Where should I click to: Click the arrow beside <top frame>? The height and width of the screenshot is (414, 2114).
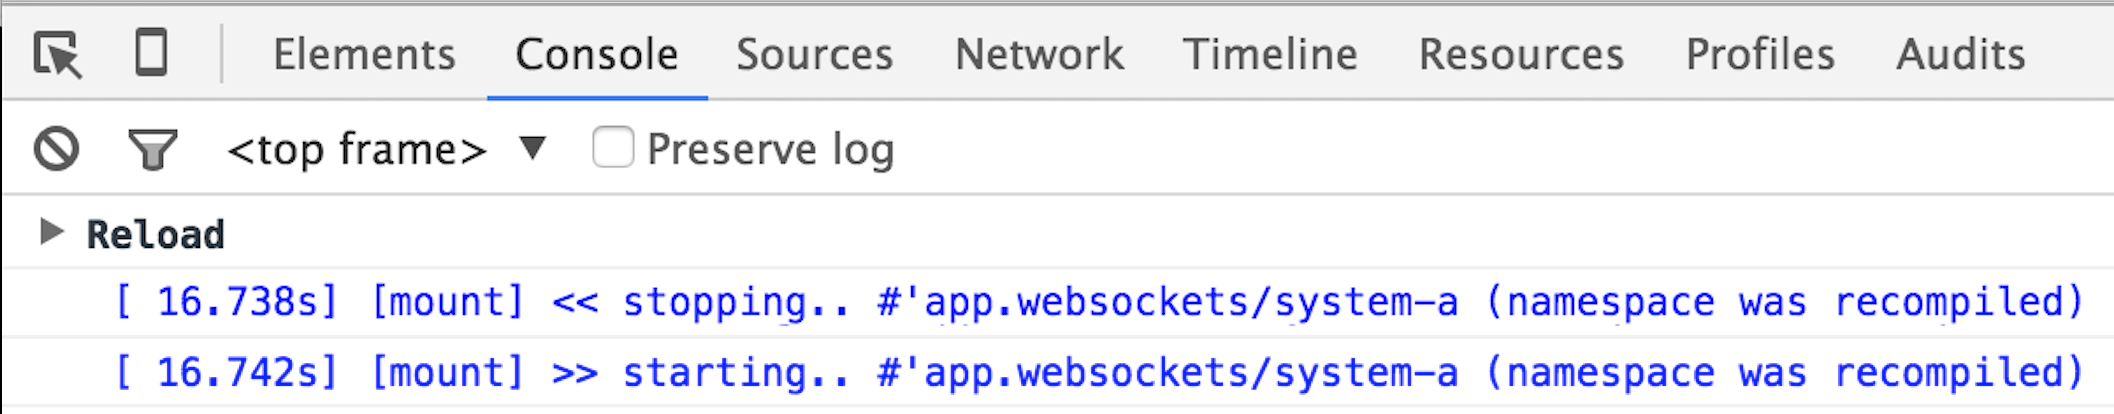[533, 148]
